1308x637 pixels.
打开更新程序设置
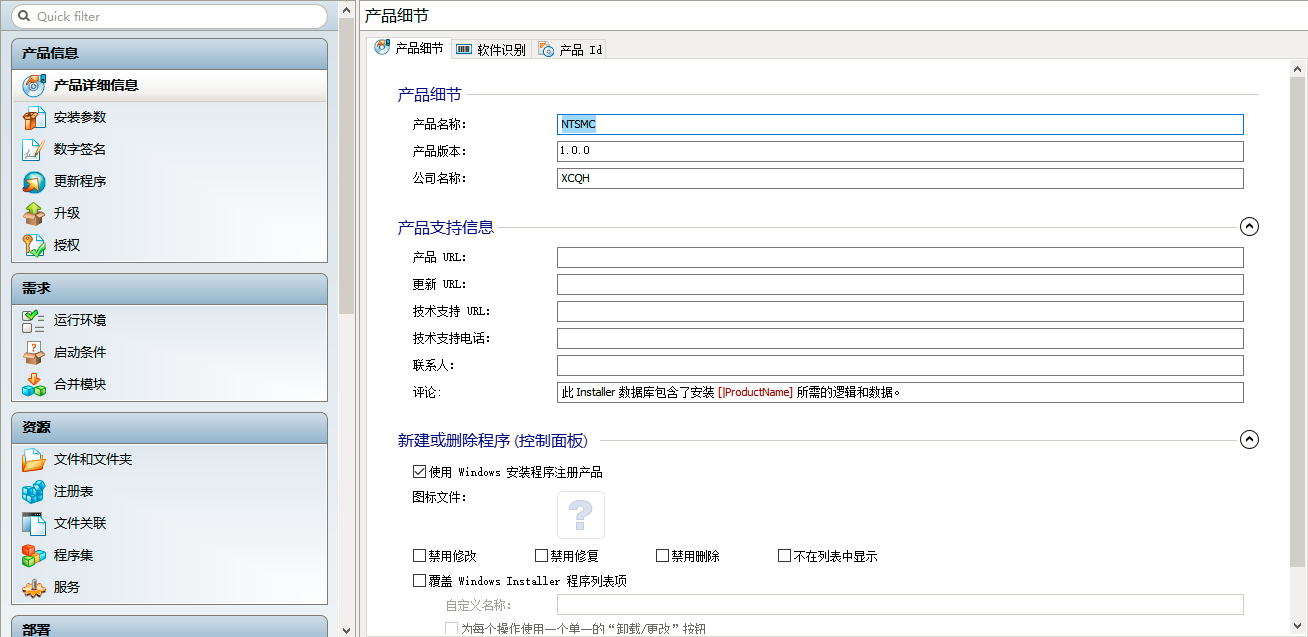80,181
